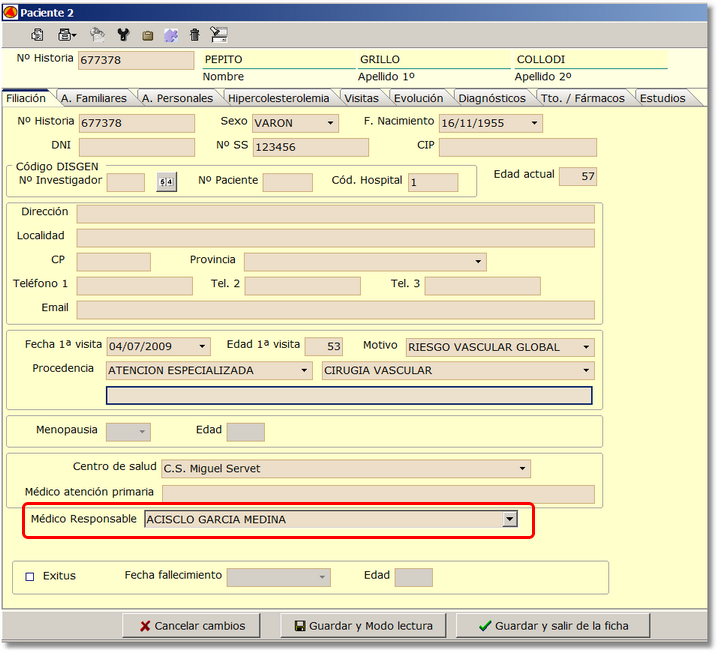This screenshot has height=653, width=718.
Task: Open the Fecha 1ª visita date picker
Action: pyautogui.click(x=202, y=347)
